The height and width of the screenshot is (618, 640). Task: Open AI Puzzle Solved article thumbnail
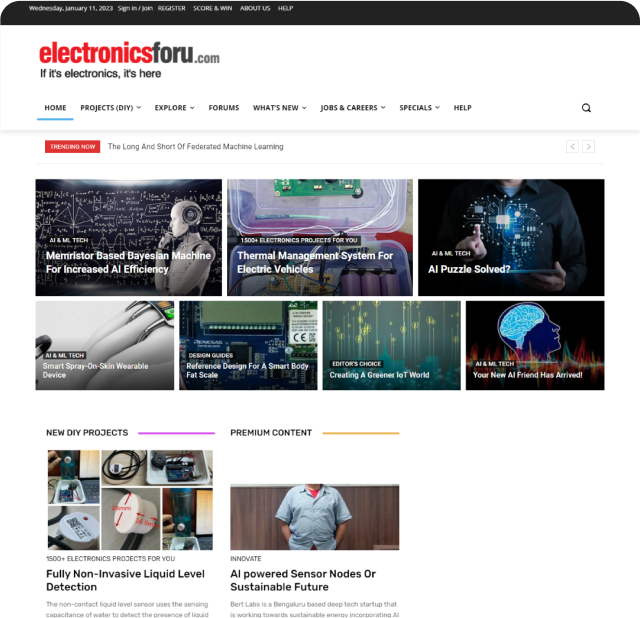511,238
